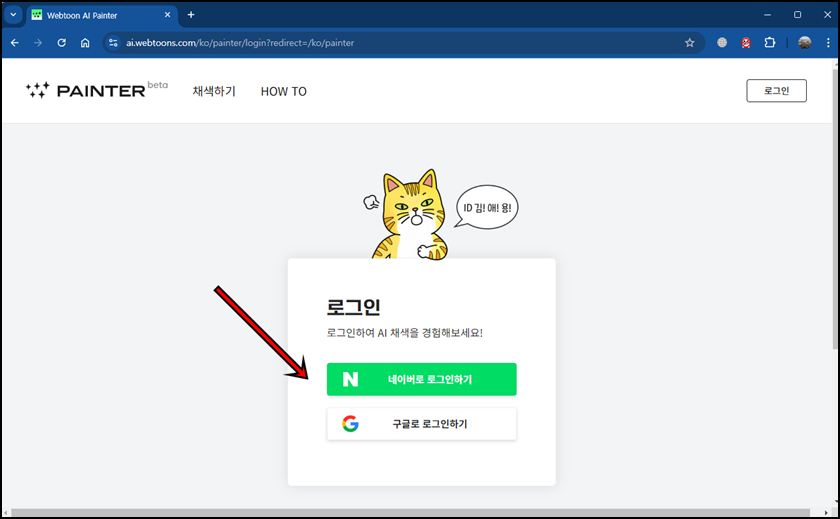Select the Webtoon AI Painter tab
This screenshot has width=840, height=519.
tap(102, 16)
